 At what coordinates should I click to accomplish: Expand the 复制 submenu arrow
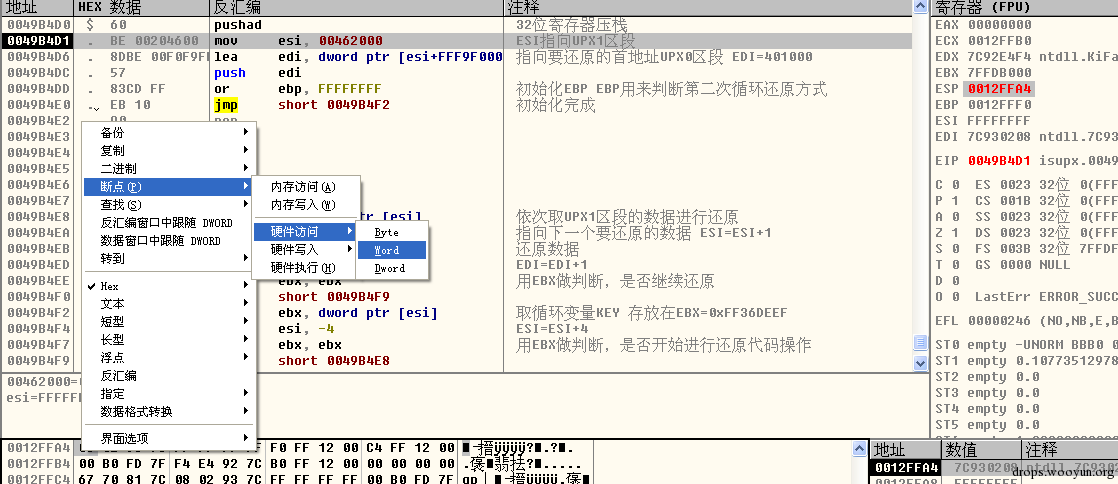pos(246,150)
